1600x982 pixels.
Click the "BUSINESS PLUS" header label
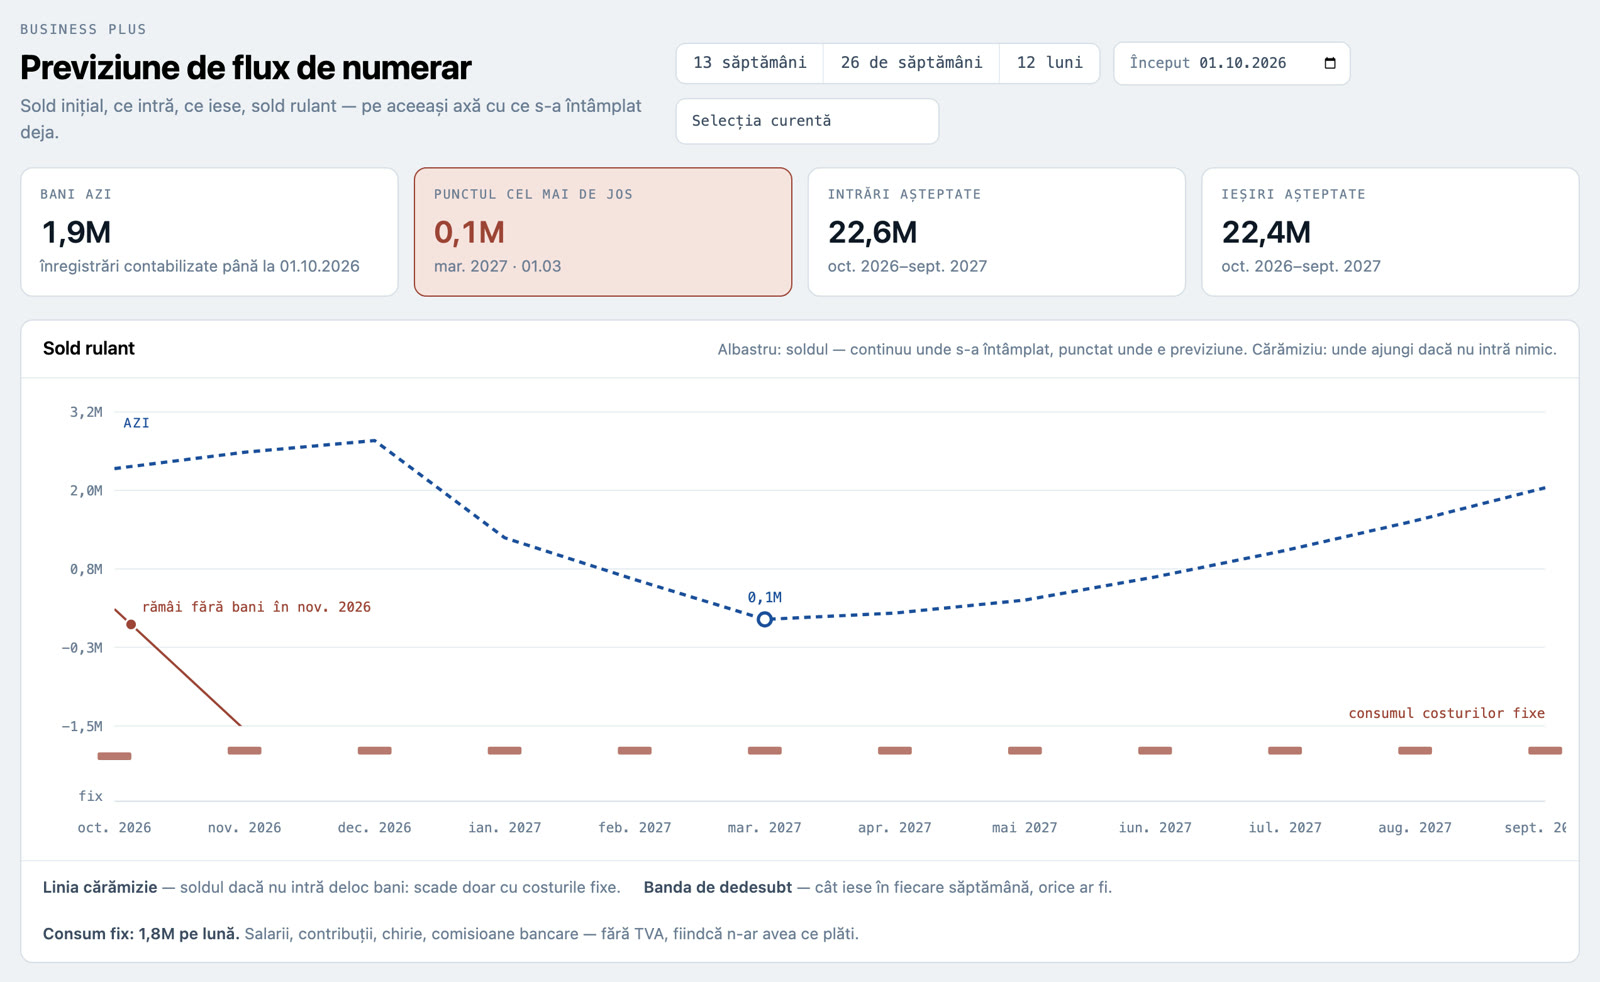coord(83,29)
